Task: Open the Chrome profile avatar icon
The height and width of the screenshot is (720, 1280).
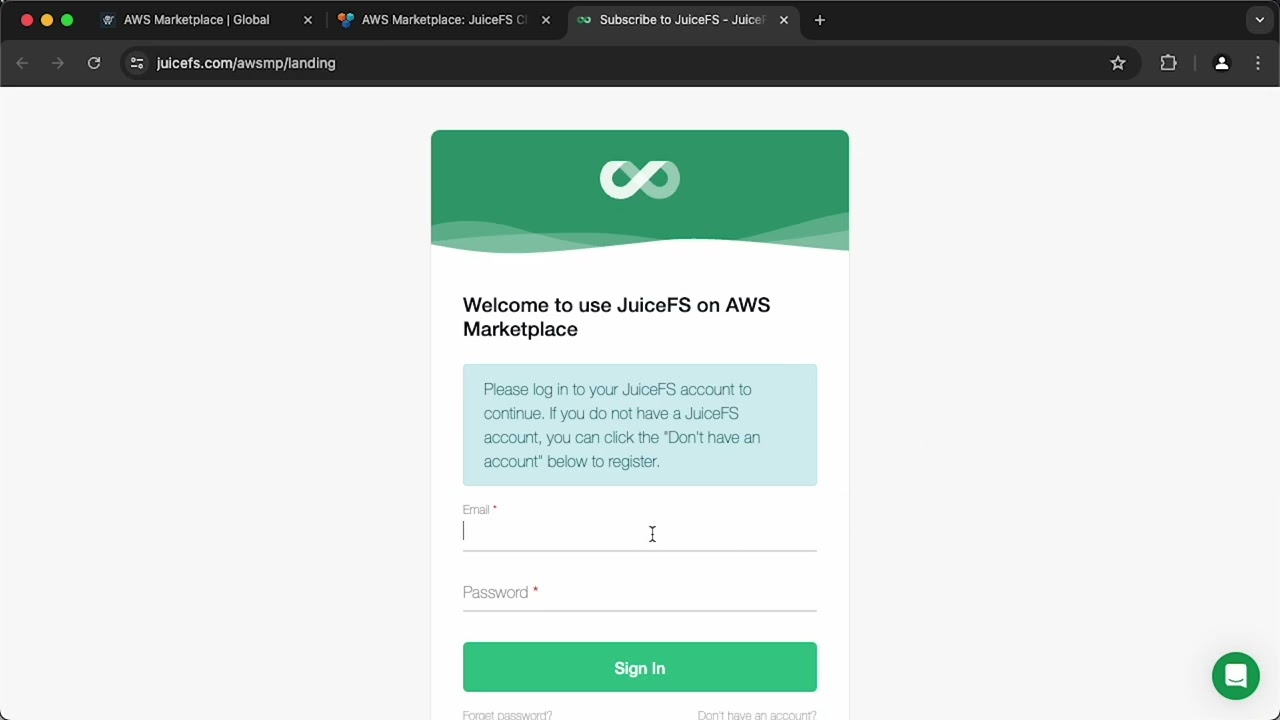Action: click(1221, 63)
